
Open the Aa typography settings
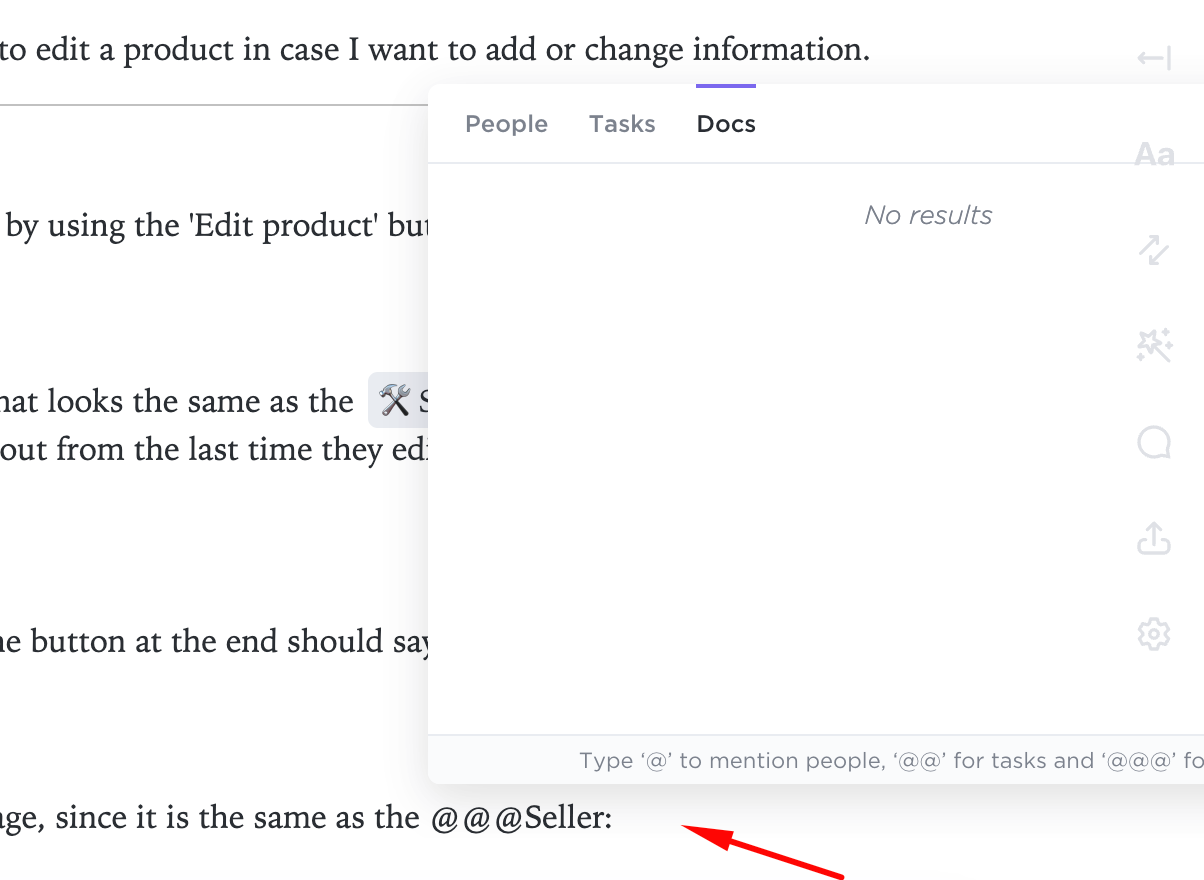1154,154
